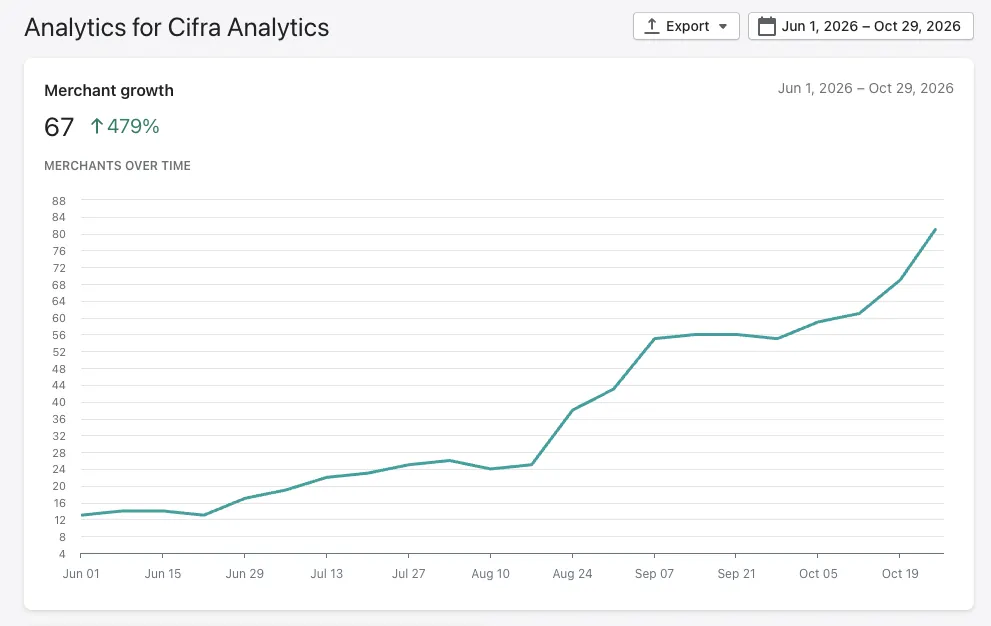Click the calendar icon in date picker
The height and width of the screenshot is (626, 991).
(x=767, y=27)
